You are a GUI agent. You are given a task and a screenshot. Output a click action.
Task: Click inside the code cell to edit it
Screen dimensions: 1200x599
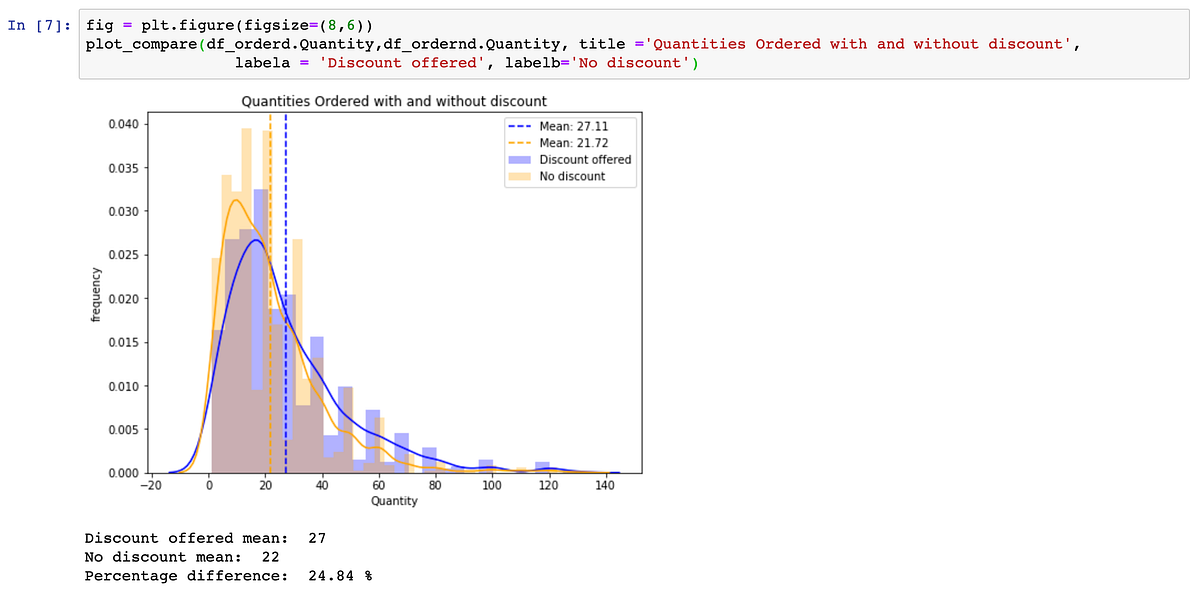(400, 45)
